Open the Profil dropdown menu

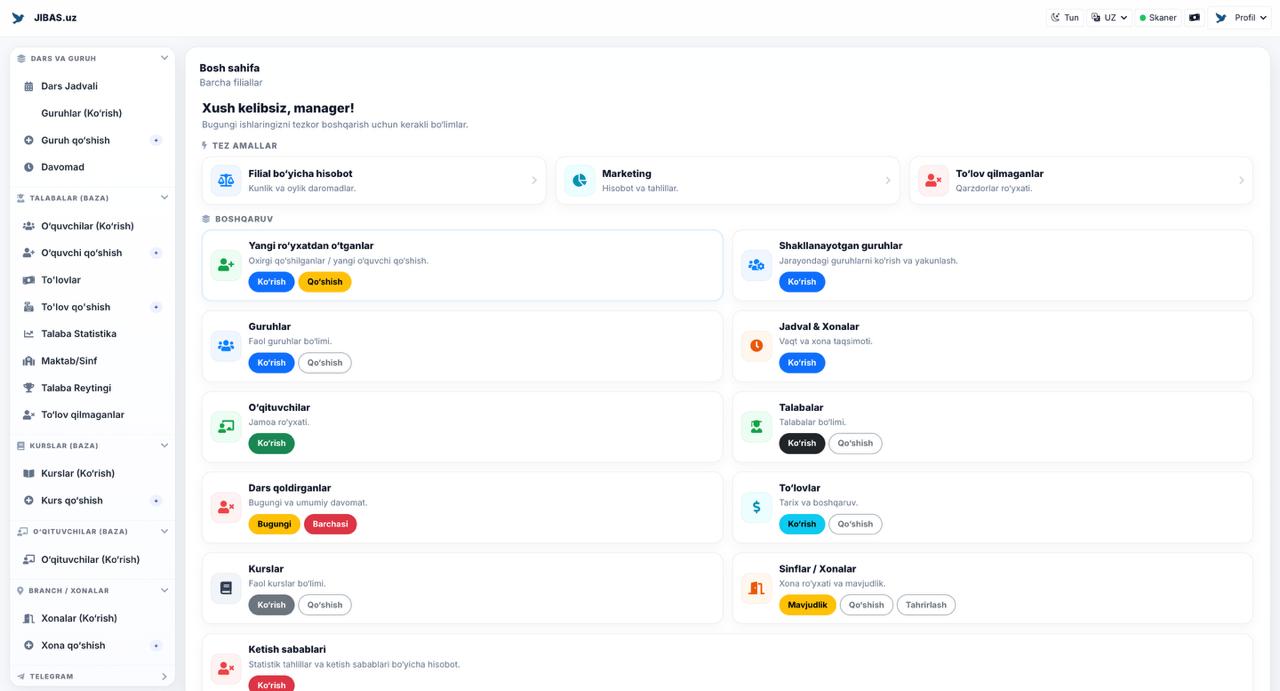(1240, 18)
